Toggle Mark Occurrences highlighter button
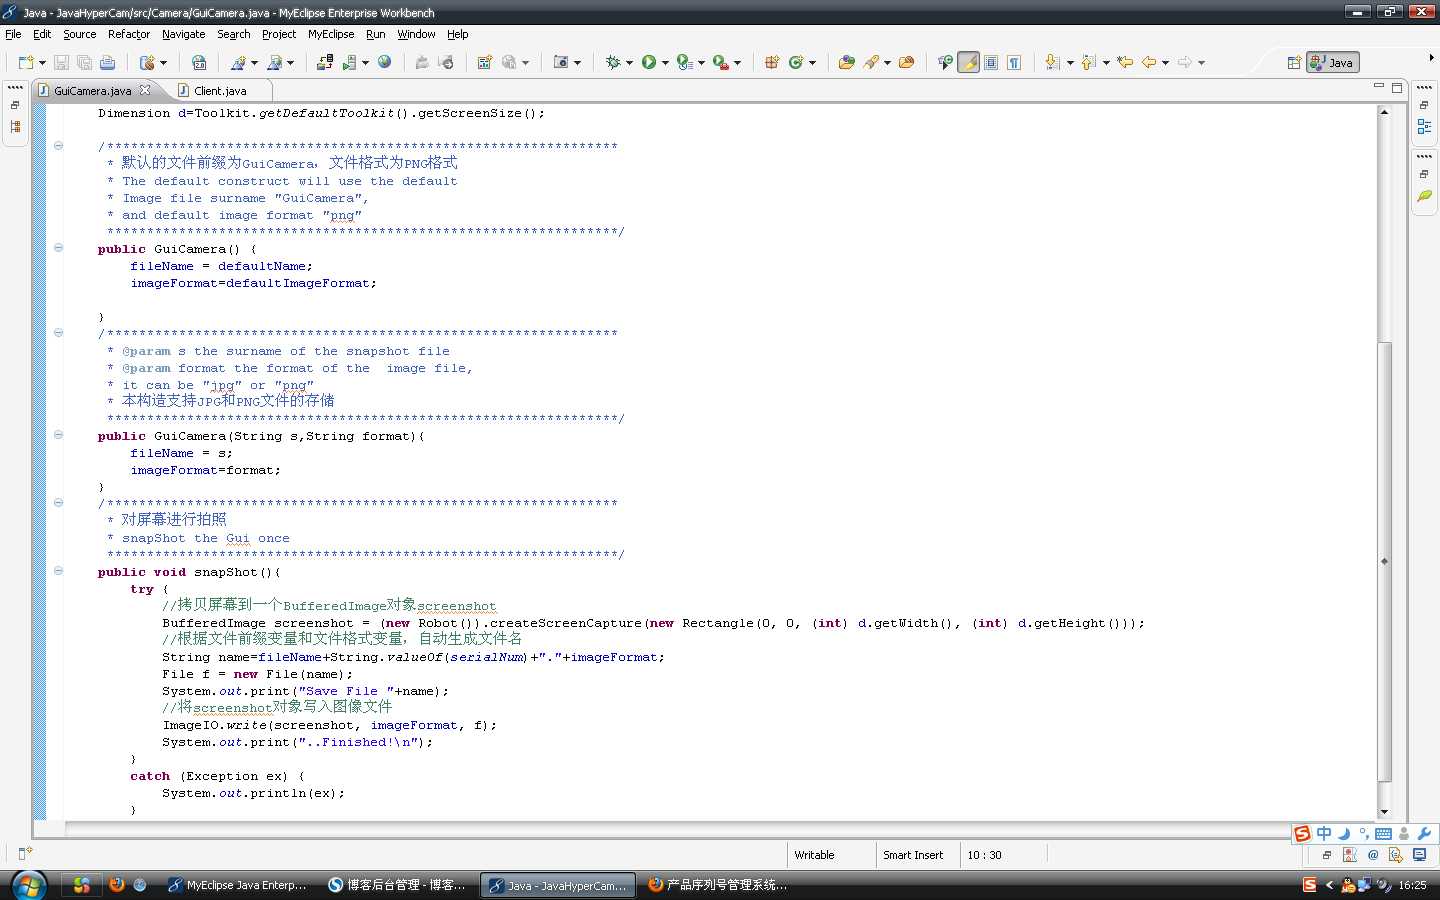Image resolution: width=1440 pixels, height=900 pixels. tap(968, 62)
